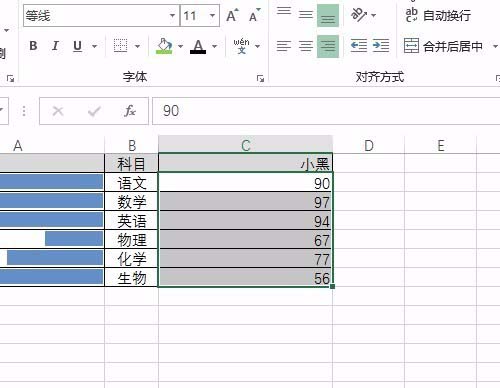Click the 科目 header cell
500x388 pixels.
point(132,164)
